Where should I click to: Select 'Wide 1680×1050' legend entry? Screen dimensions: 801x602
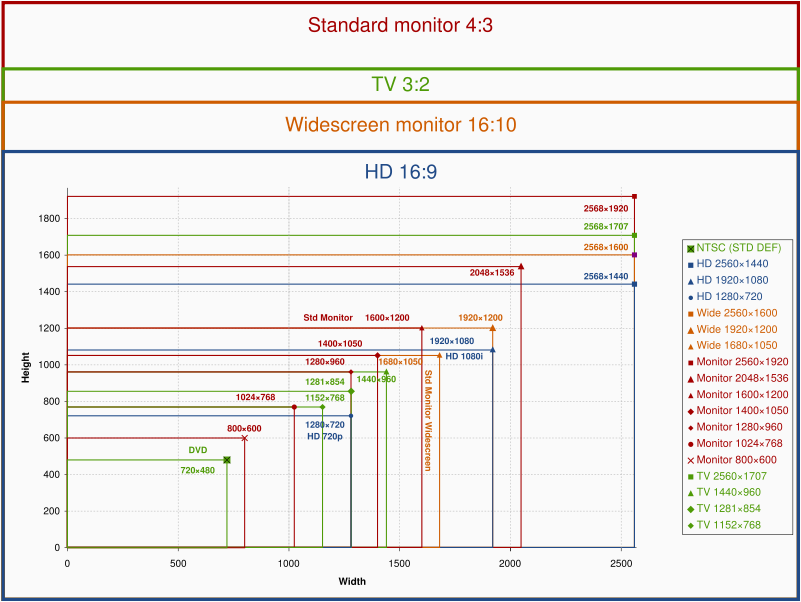click(x=732, y=345)
